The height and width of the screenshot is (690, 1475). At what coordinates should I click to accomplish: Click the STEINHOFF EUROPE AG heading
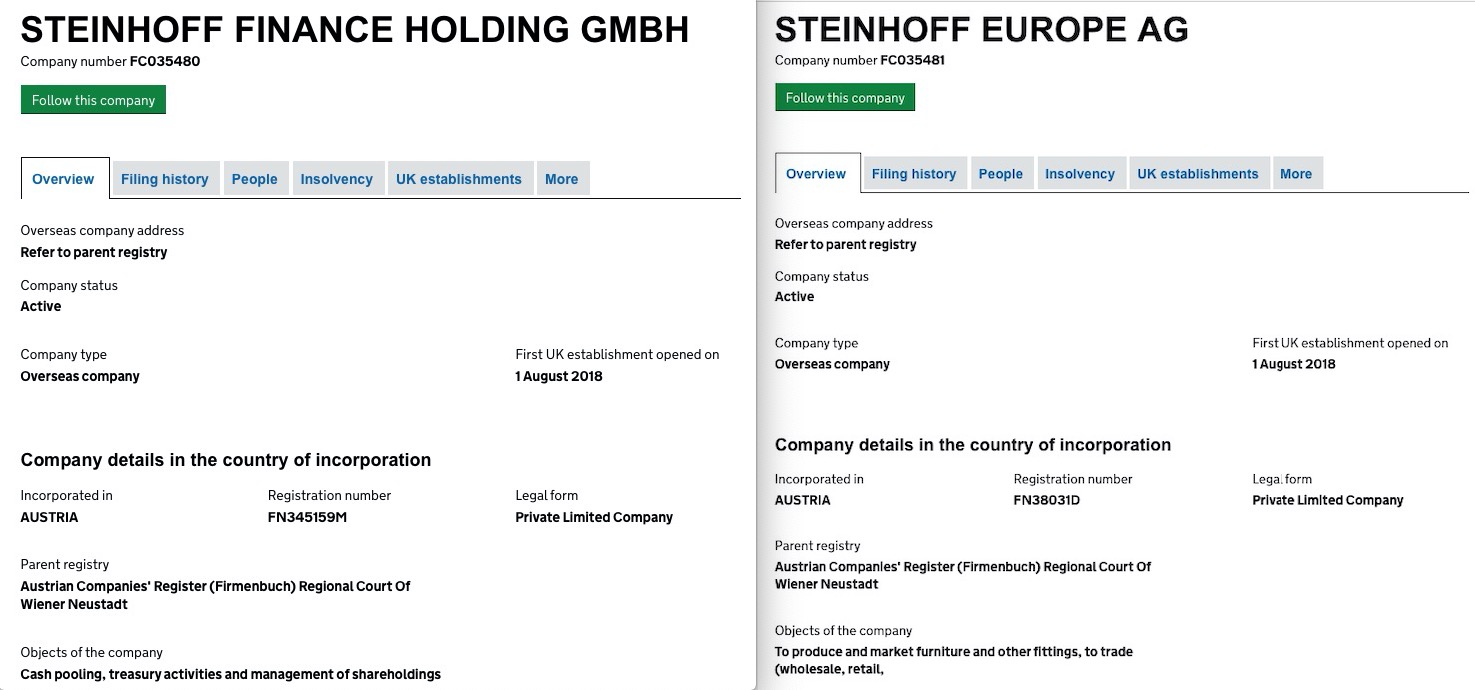(x=981, y=29)
